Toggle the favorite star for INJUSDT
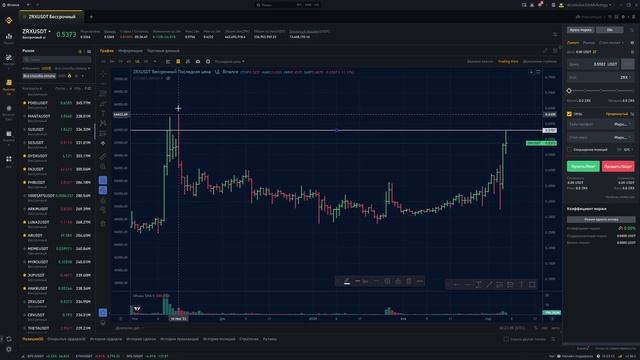This screenshot has height=360, width=640. (x=24, y=169)
